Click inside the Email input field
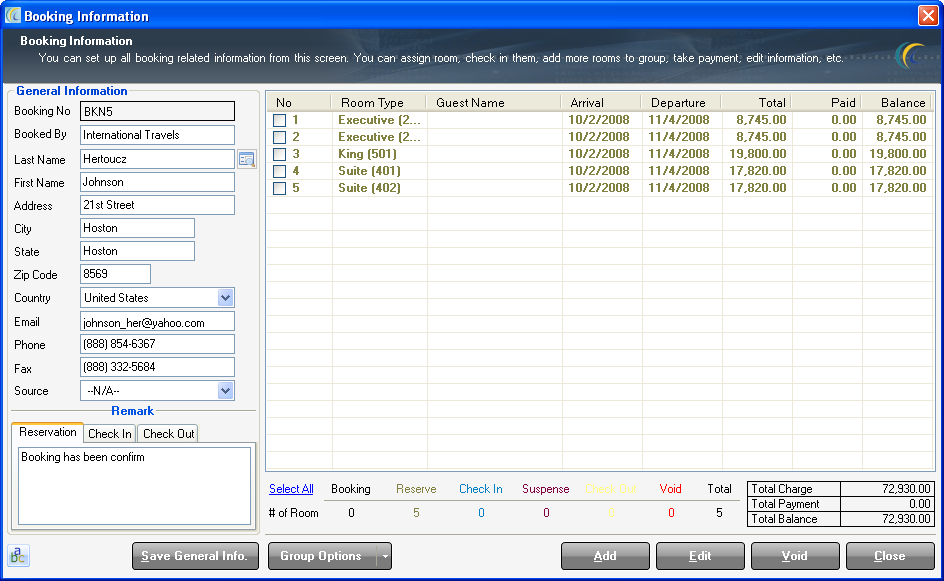This screenshot has width=944, height=581. click(x=156, y=320)
